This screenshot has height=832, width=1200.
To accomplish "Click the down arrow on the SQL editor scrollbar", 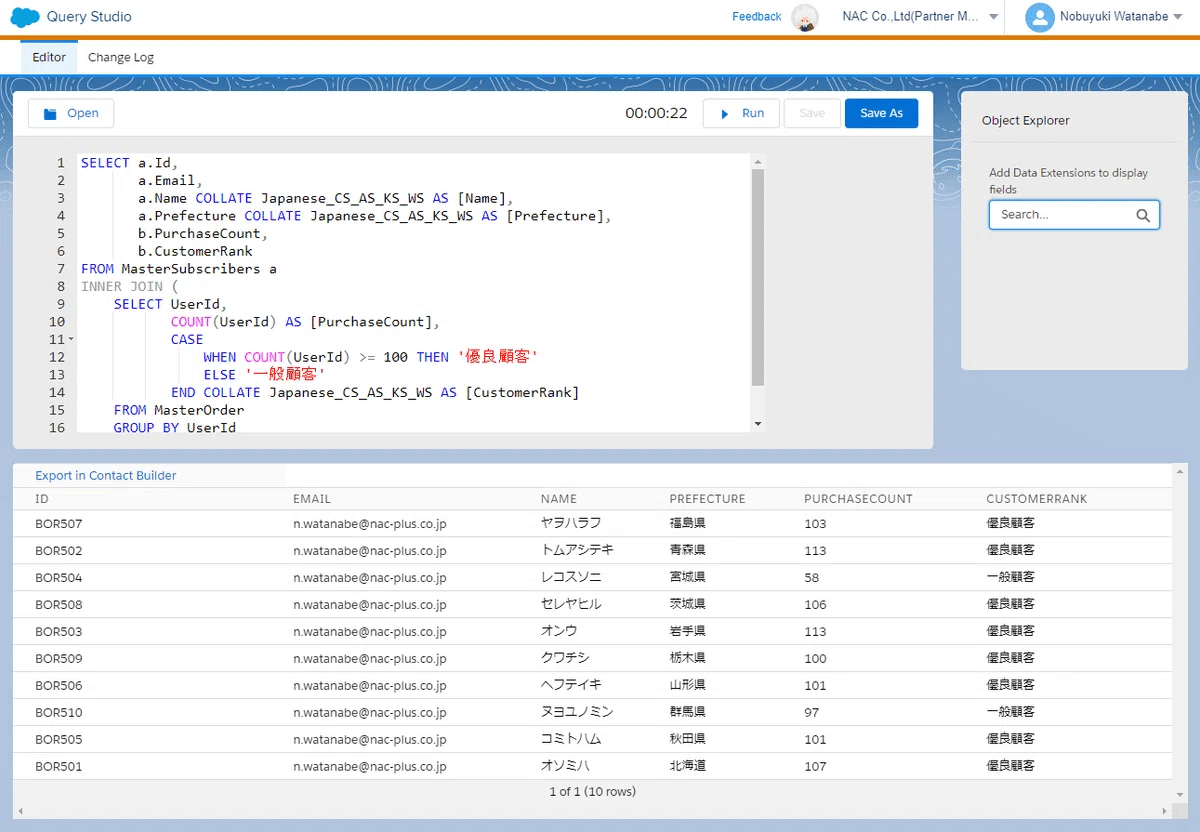I will coord(756,423).
